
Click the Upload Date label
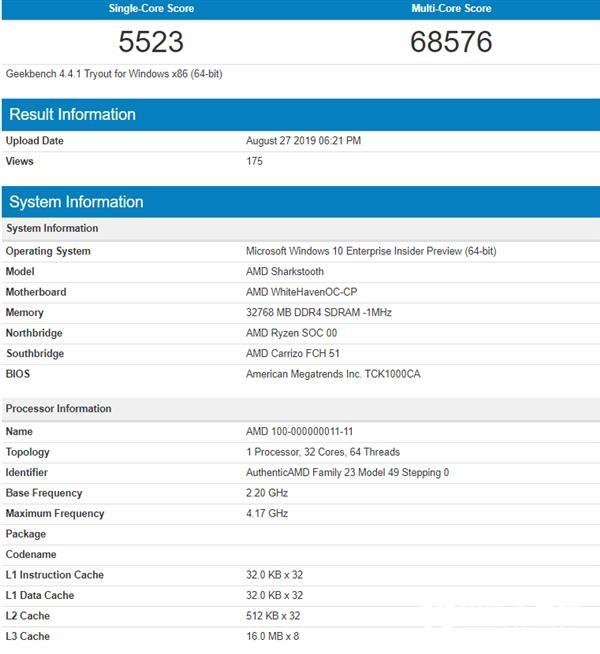point(35,141)
